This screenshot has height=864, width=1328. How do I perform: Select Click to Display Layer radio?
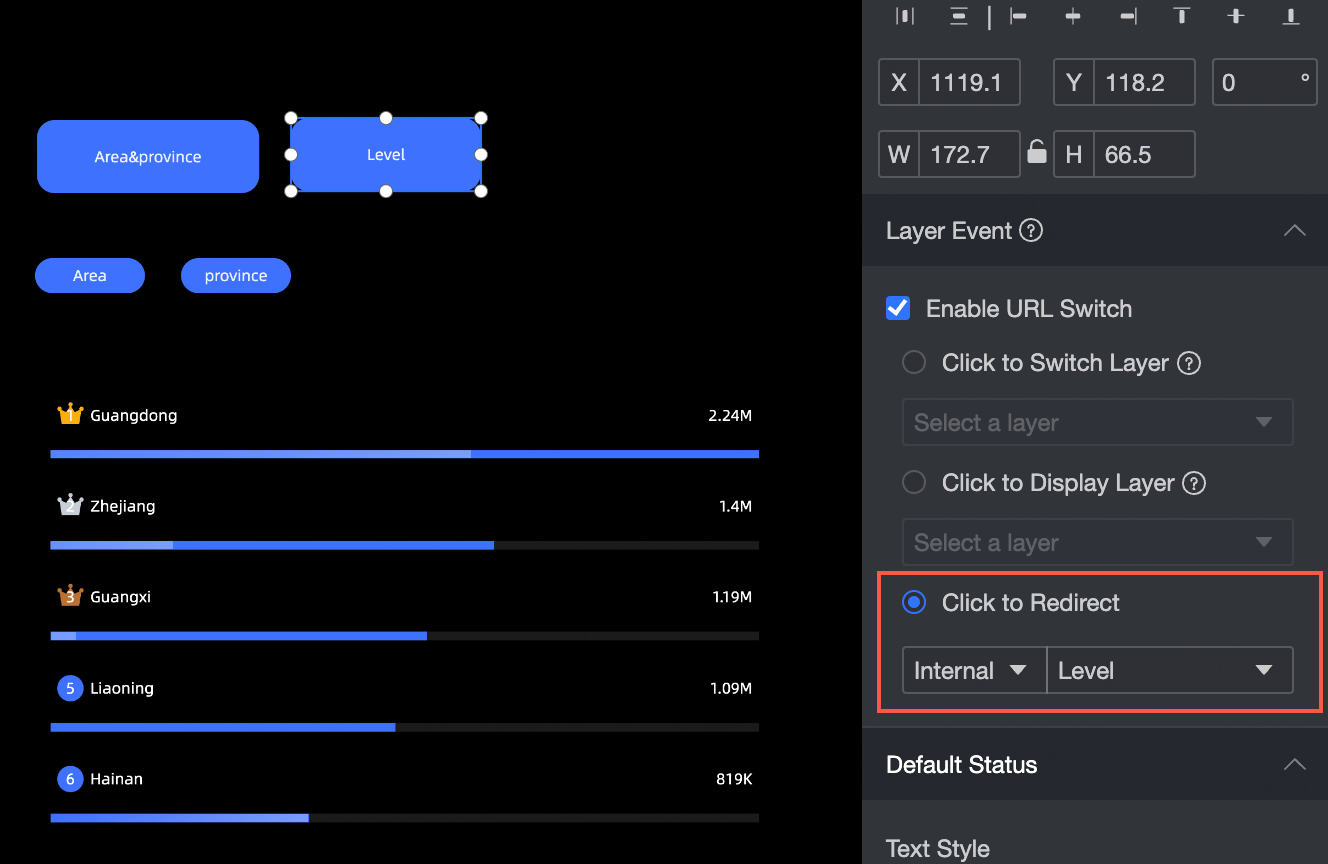click(914, 482)
